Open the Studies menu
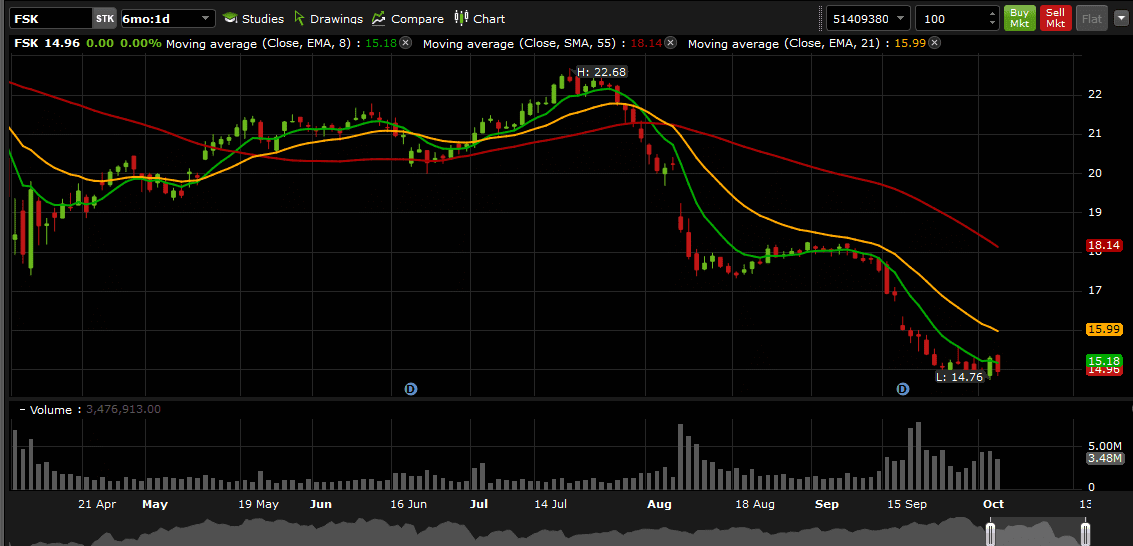The image size is (1133, 546). (x=253, y=19)
